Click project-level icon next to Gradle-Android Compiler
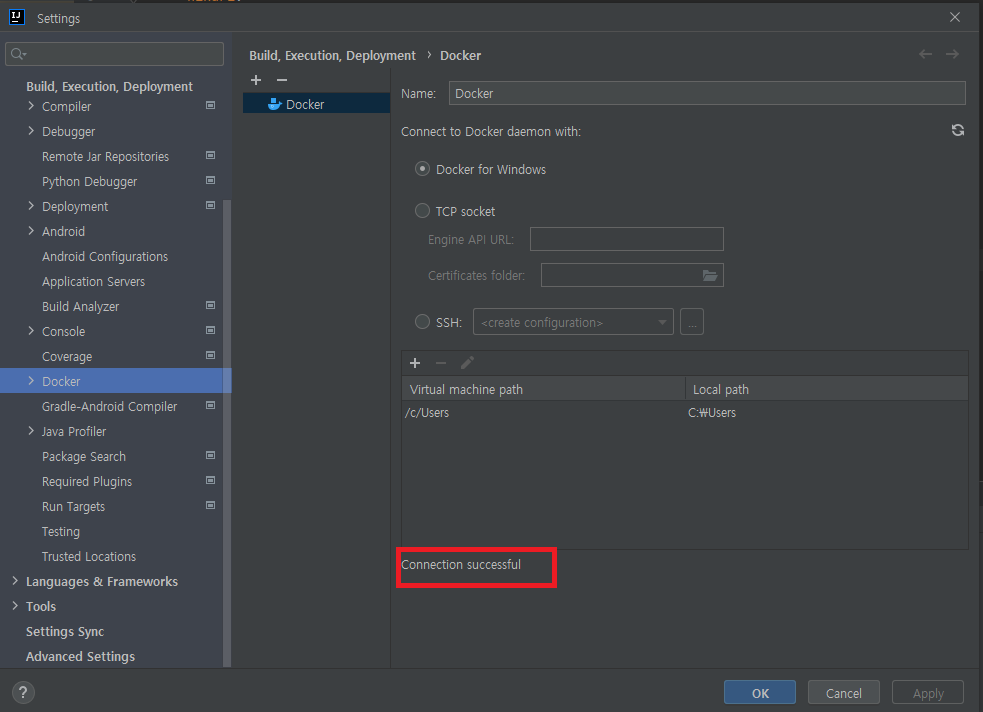This screenshot has height=712, width=983. pyautogui.click(x=211, y=406)
